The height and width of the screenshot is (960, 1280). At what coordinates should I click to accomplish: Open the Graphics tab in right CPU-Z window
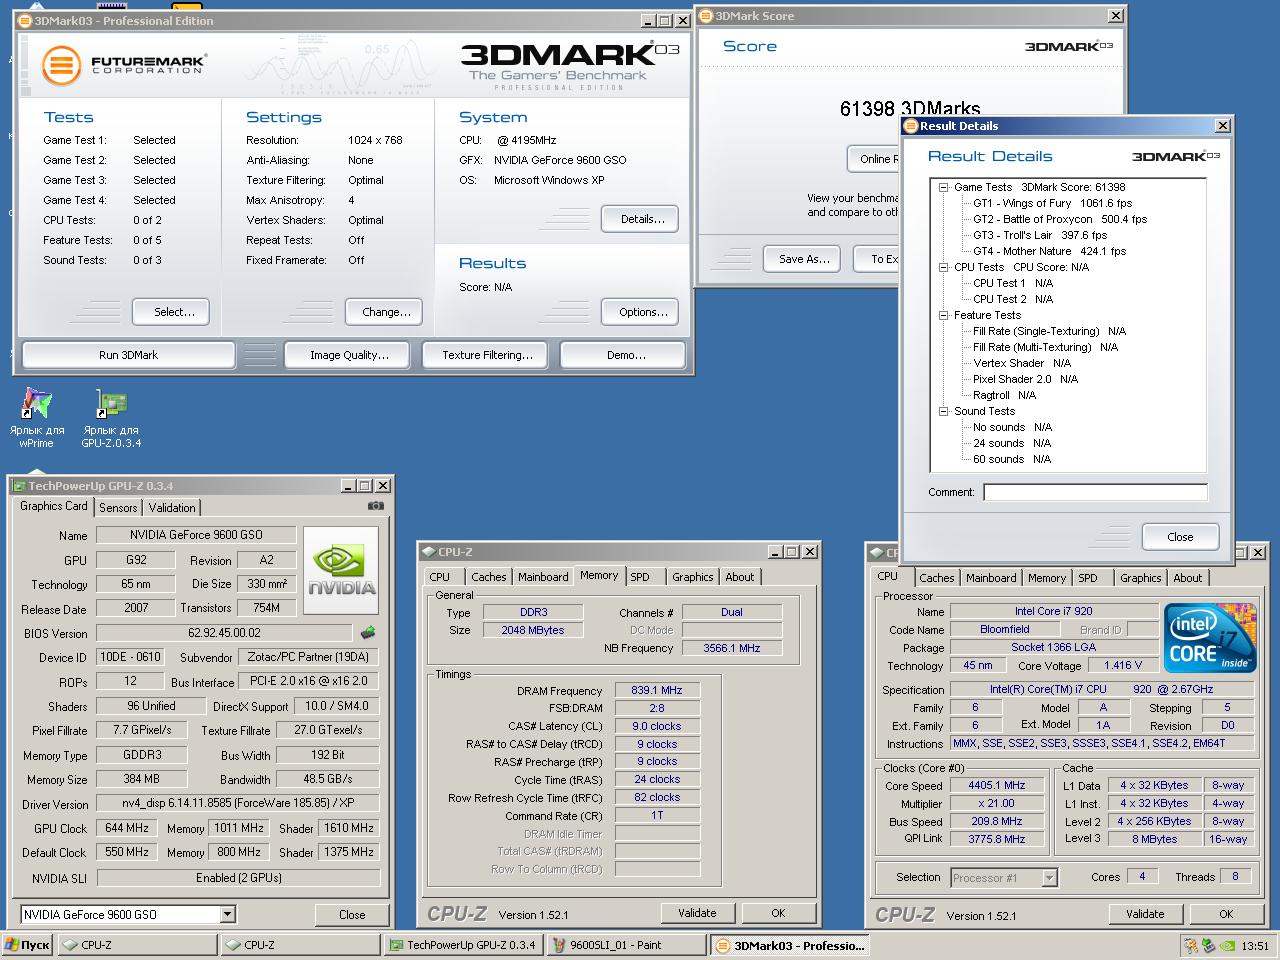(x=1141, y=578)
